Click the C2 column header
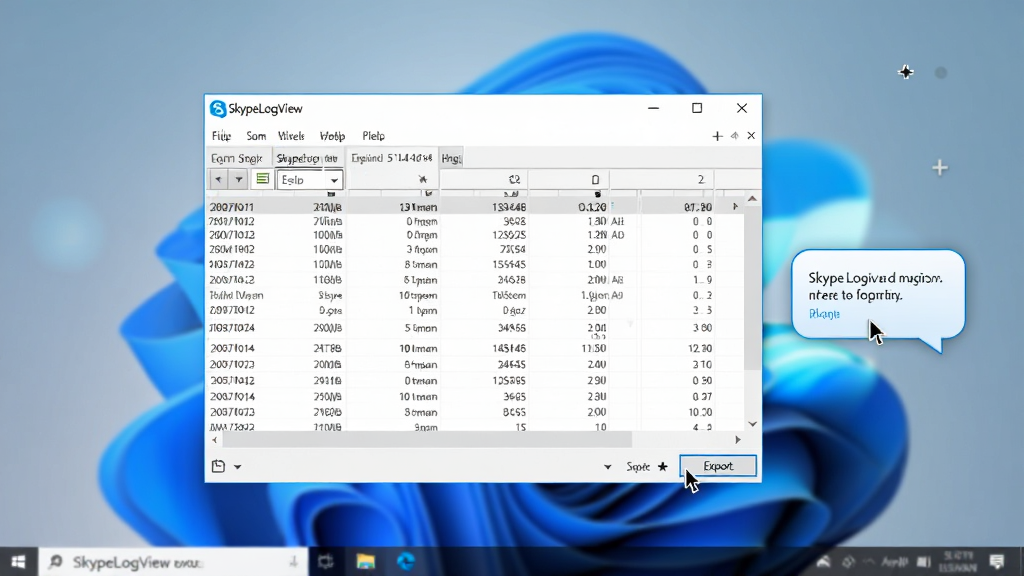 [484, 180]
